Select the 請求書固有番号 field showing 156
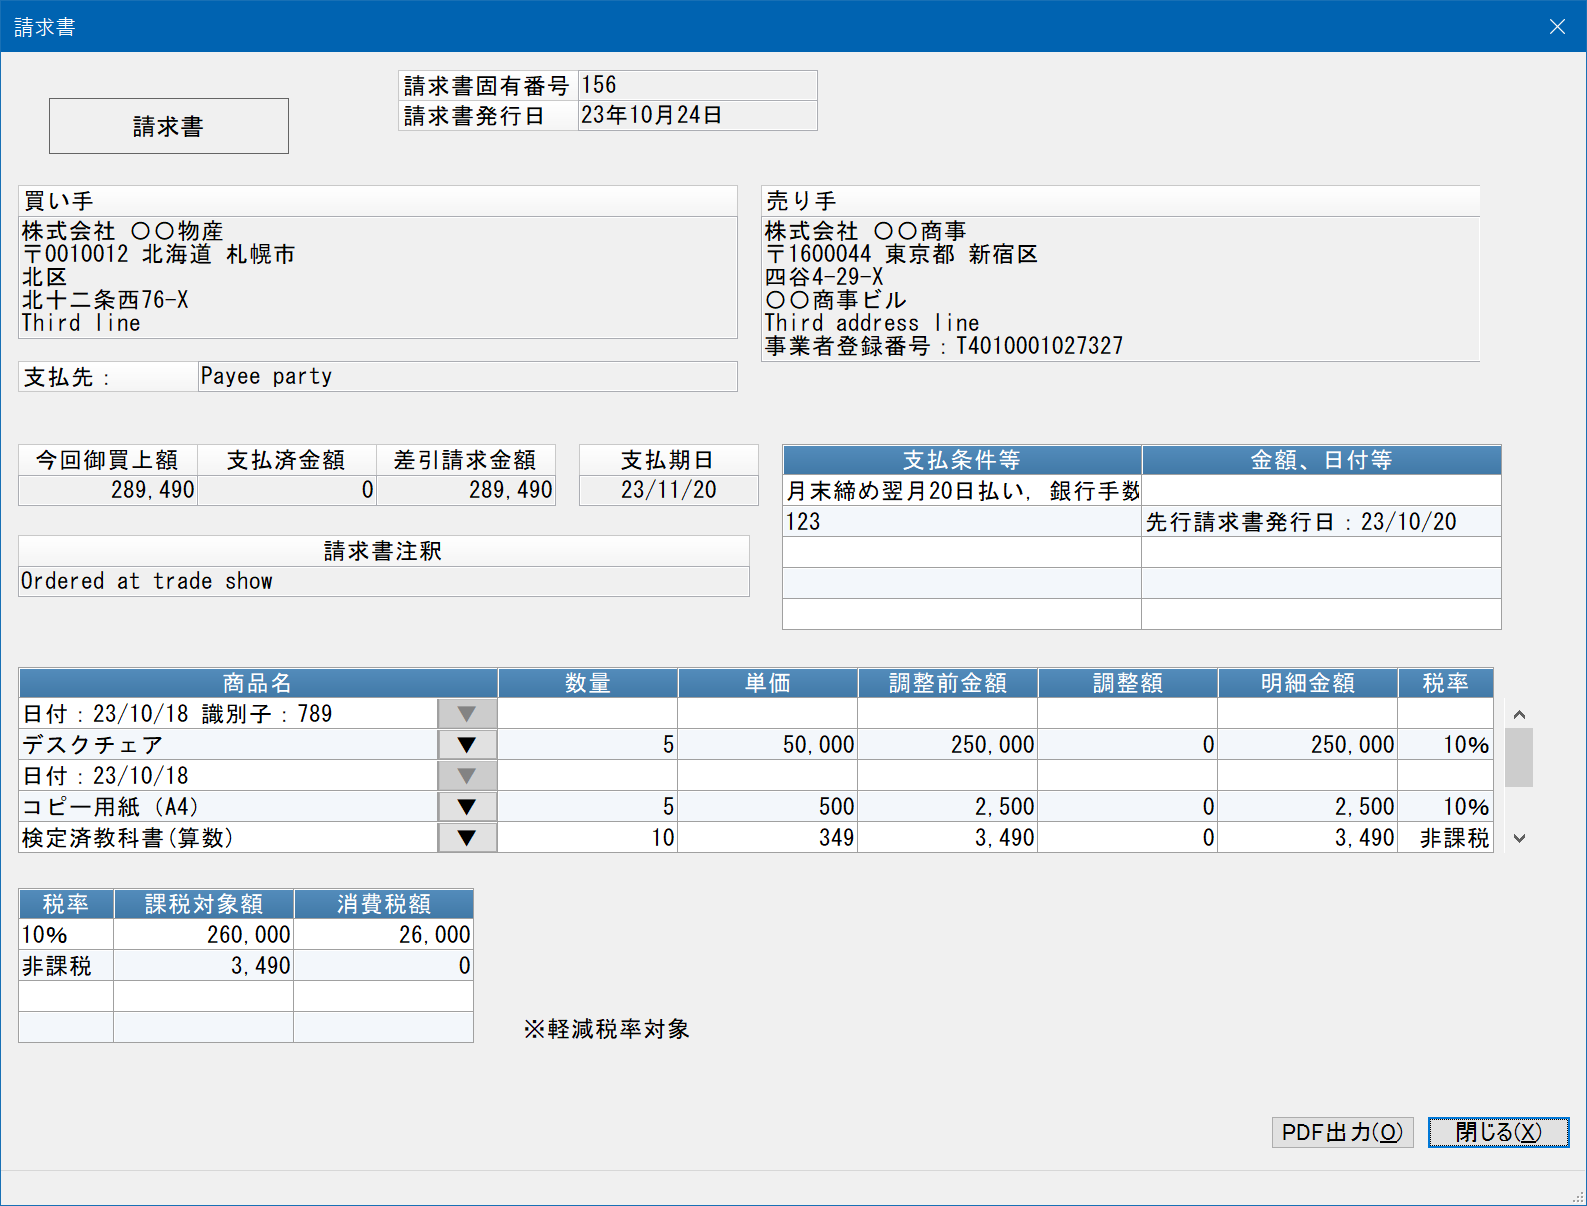 (698, 85)
